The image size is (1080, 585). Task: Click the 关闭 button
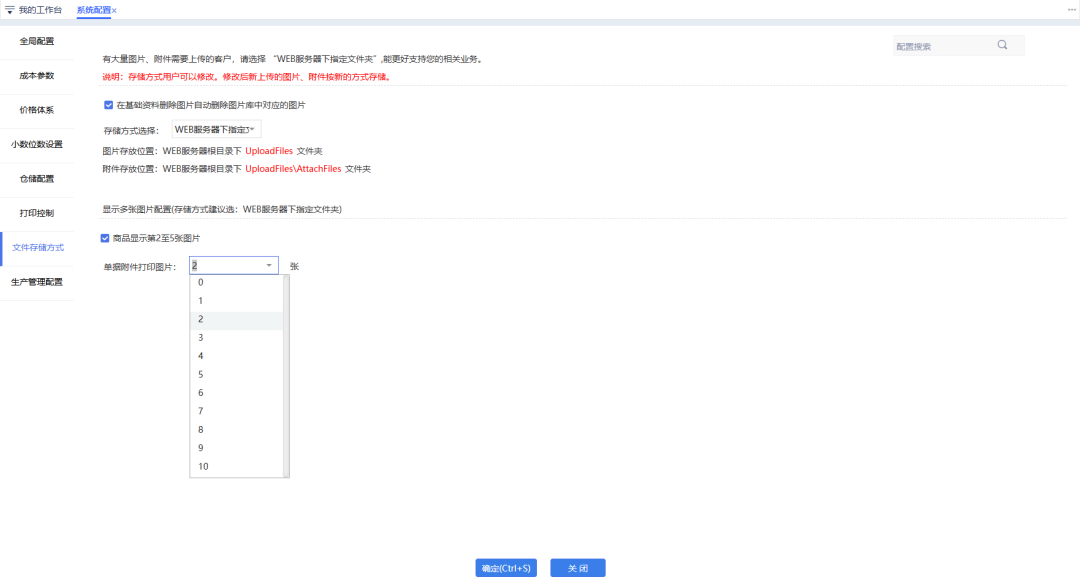click(x=578, y=568)
